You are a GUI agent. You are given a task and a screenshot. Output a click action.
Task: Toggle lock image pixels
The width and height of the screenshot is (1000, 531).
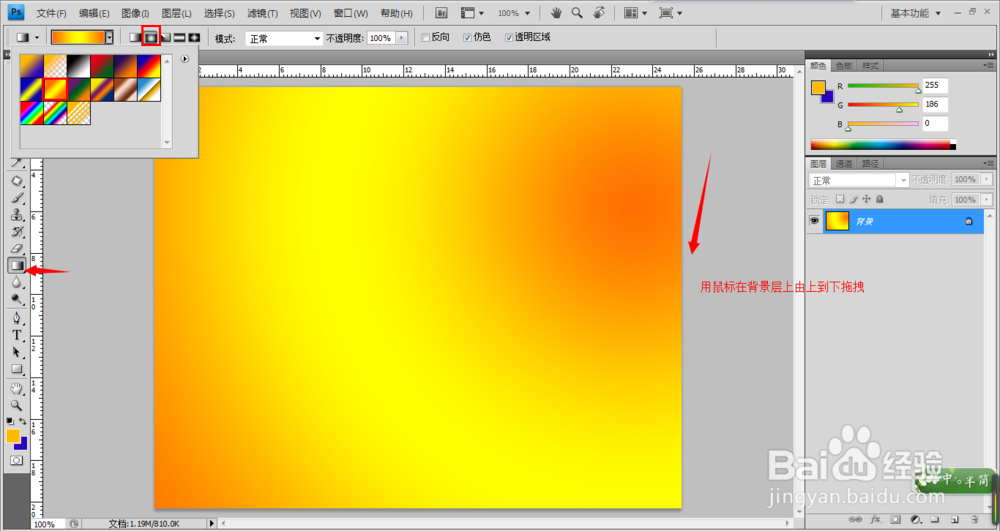(853, 200)
